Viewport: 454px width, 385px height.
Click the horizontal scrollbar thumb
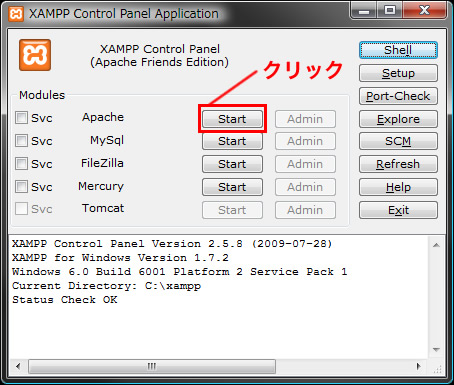(x=152, y=366)
